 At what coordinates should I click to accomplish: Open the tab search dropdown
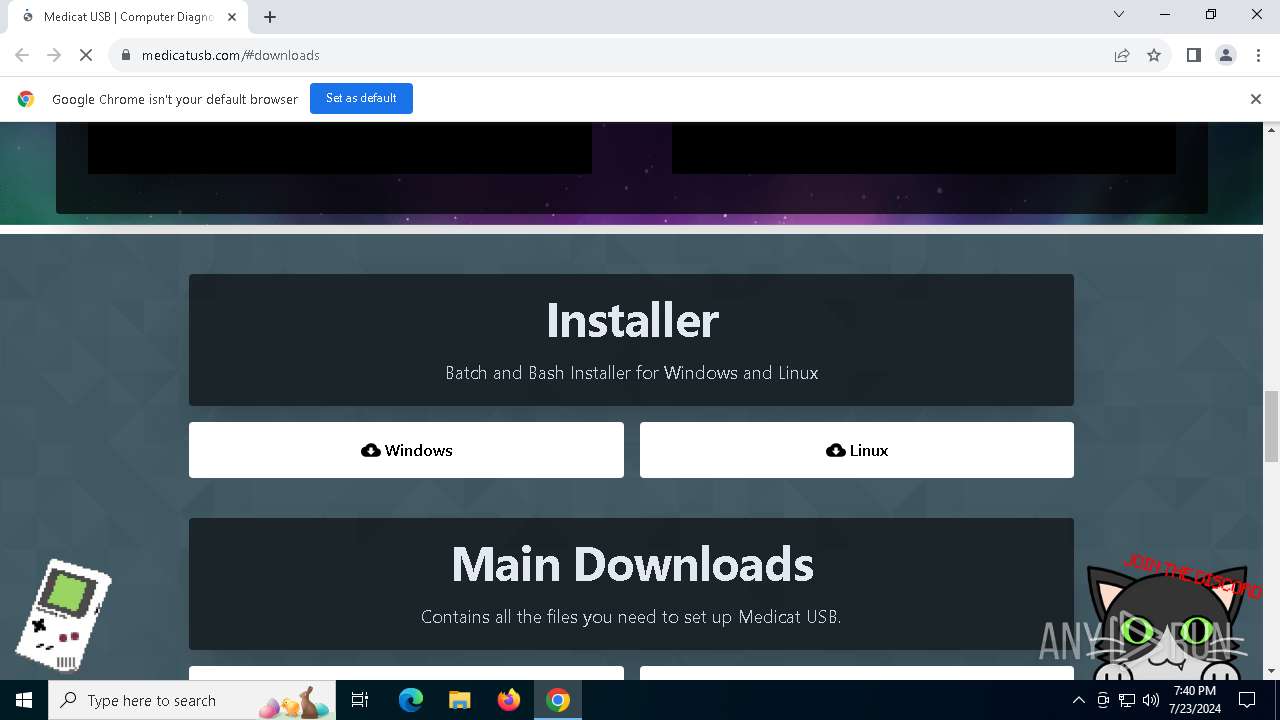point(1119,15)
